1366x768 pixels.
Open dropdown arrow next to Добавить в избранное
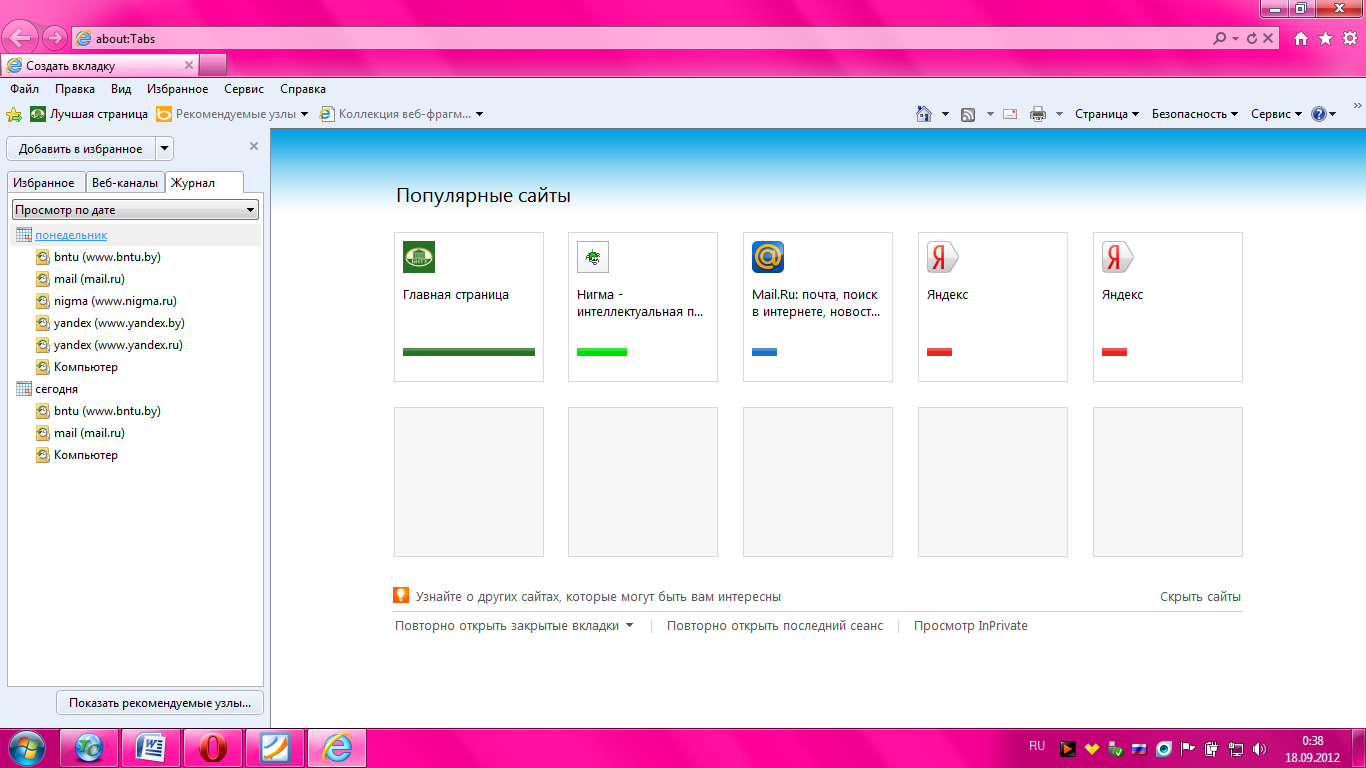click(165, 149)
